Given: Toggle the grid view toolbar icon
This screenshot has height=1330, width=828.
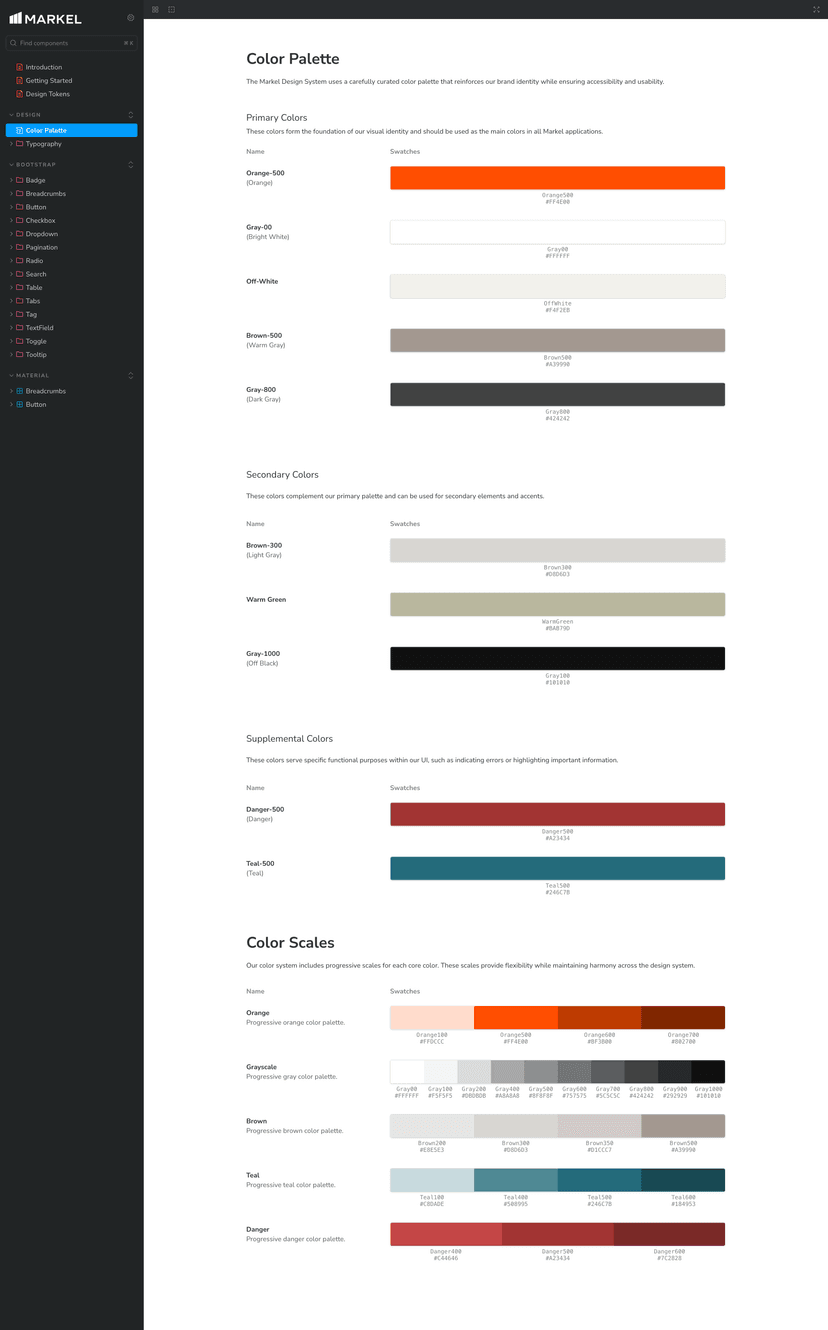Looking at the screenshot, I should pyautogui.click(x=155, y=9).
